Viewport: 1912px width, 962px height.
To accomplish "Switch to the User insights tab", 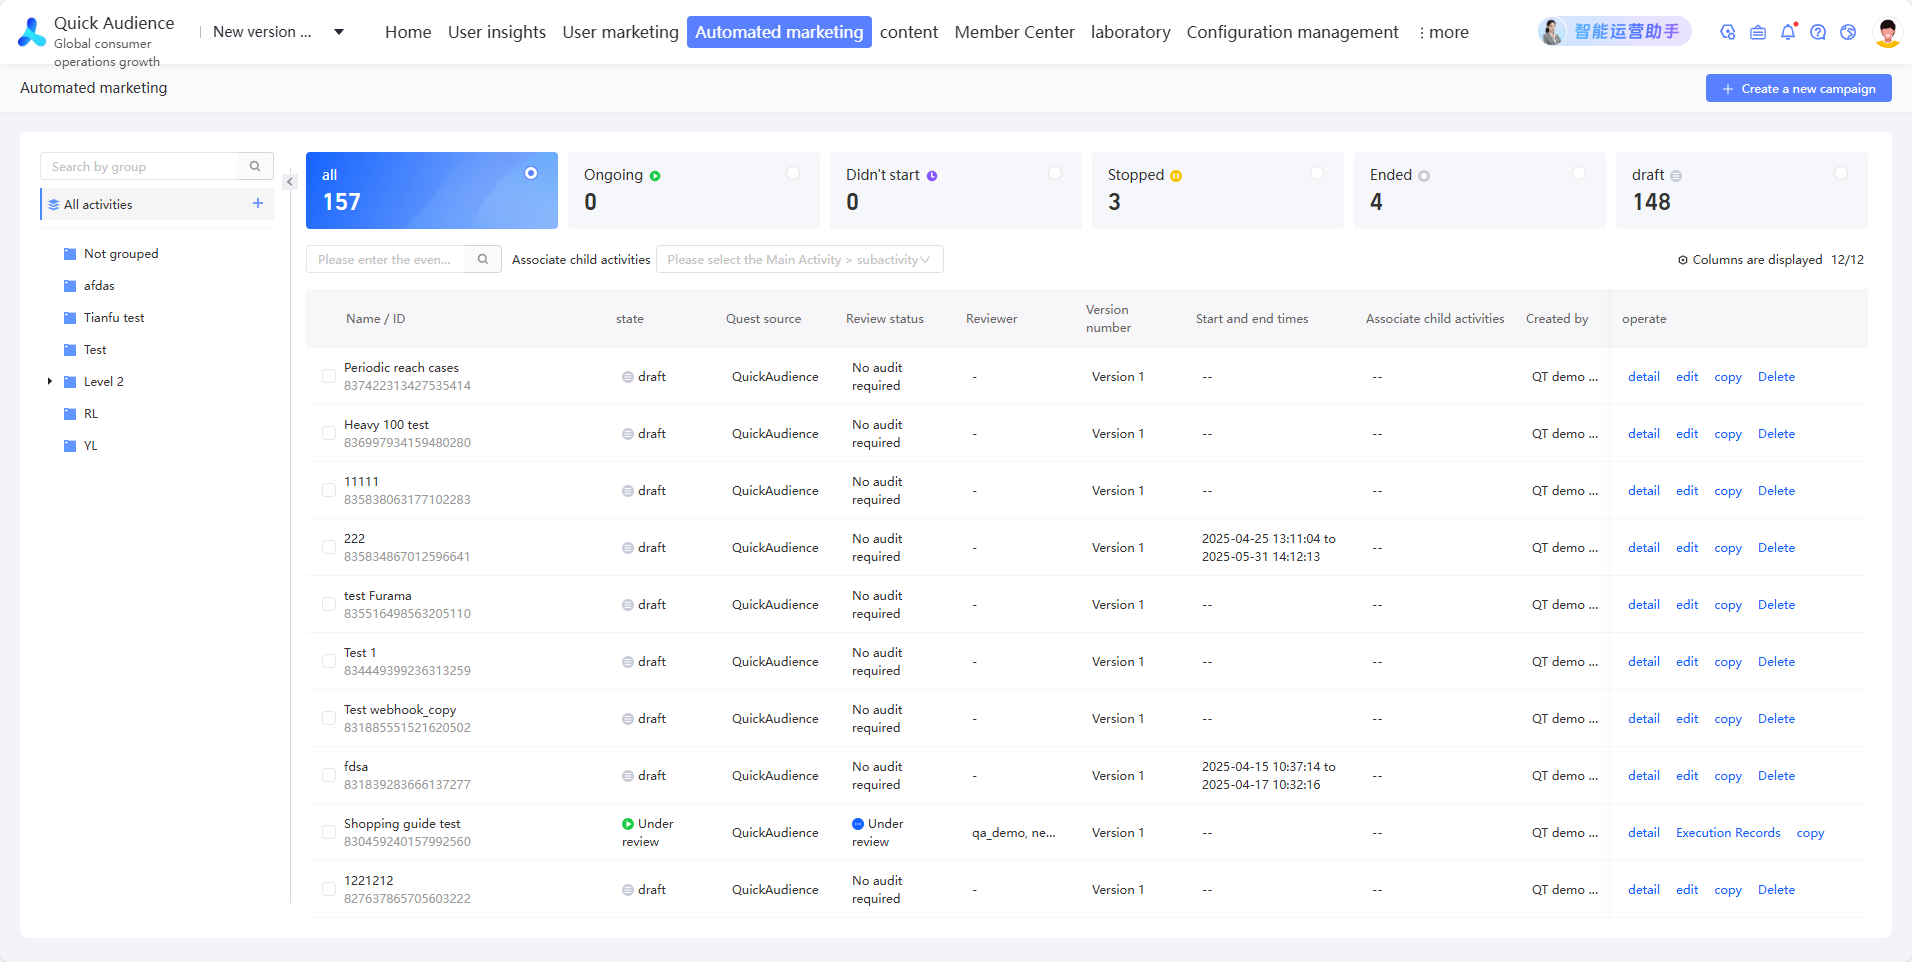I will (497, 32).
